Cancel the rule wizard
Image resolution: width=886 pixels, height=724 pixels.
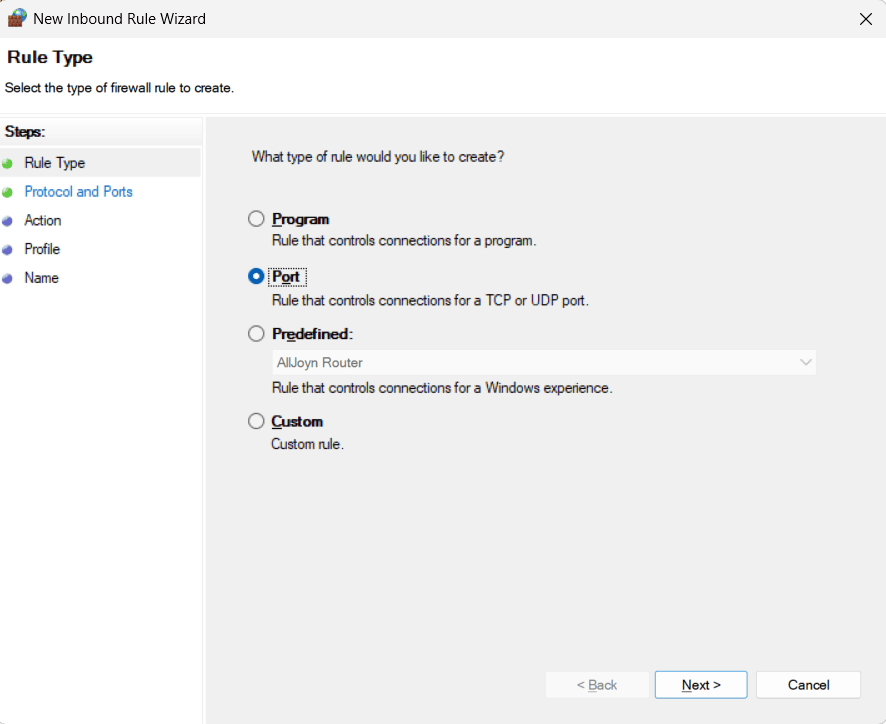[x=808, y=684]
